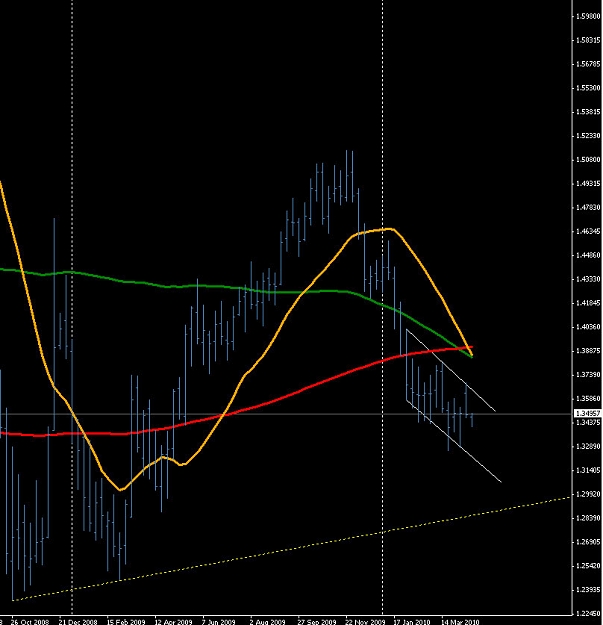Viewport: 603px width, 625px height.
Task: Select the 1.32890 price axis value
Action: tap(588, 446)
